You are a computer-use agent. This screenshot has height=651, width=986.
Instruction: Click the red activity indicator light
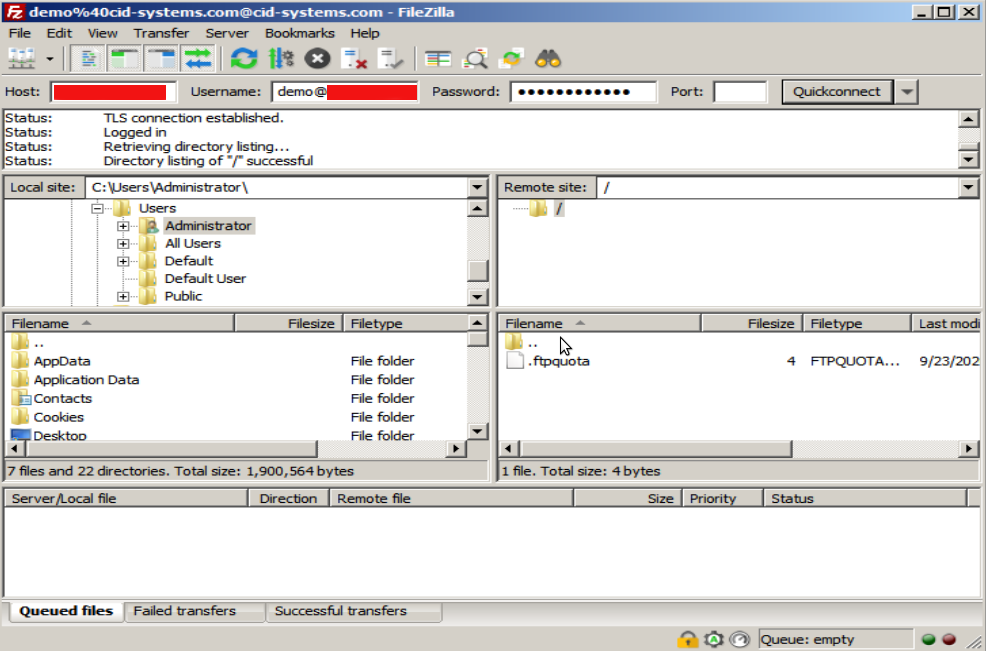949,640
